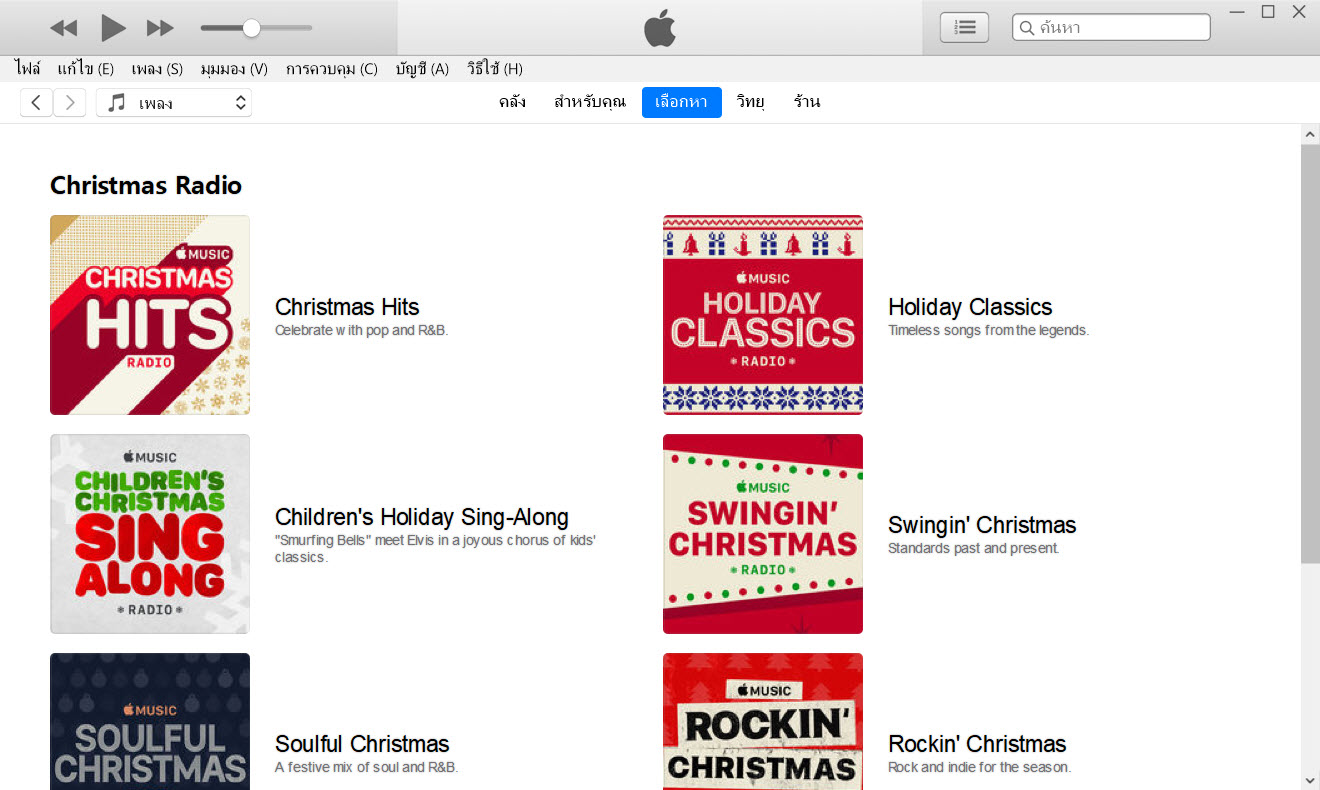This screenshot has height=790, width=1320.
Task: Open the Christmas Hits radio artwork
Action: coord(150,315)
